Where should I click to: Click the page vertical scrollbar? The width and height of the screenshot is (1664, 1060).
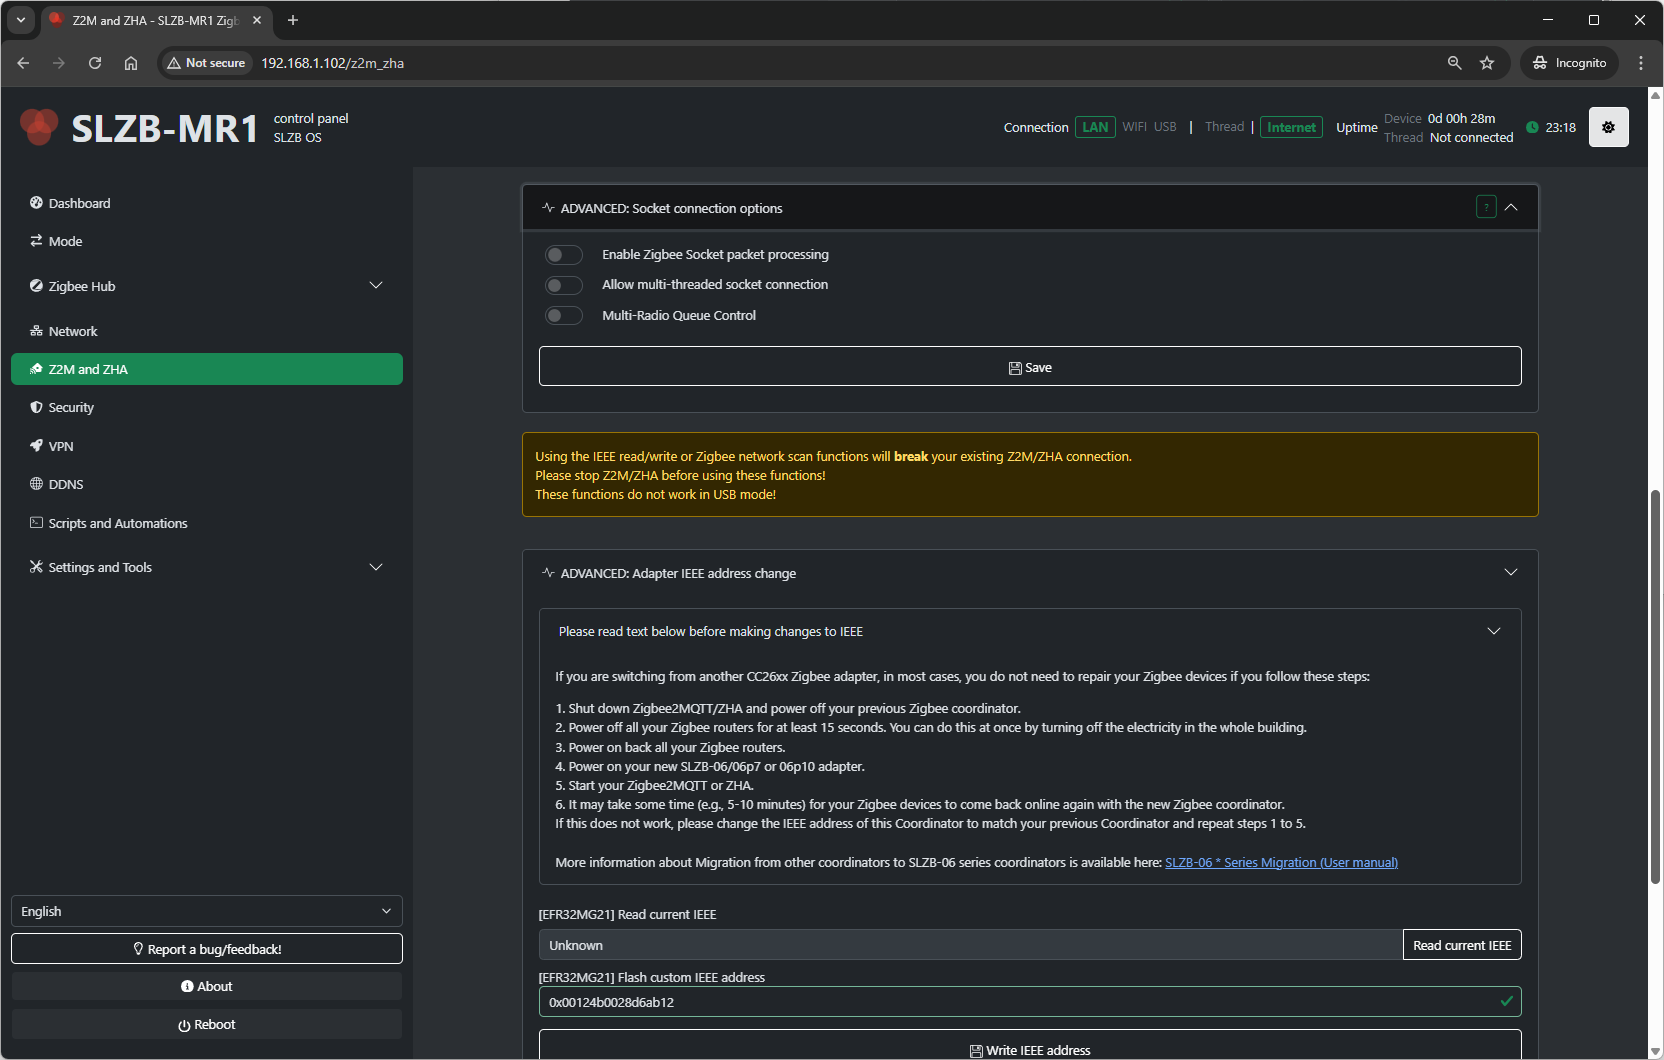pyautogui.click(x=1655, y=686)
